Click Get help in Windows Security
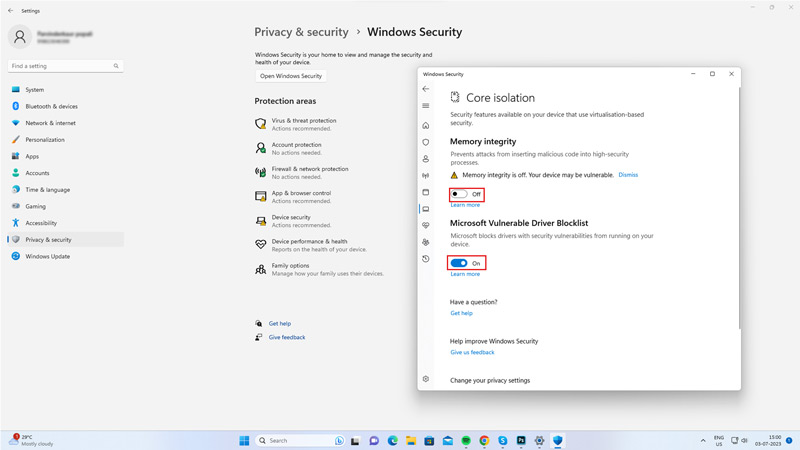 (461, 313)
